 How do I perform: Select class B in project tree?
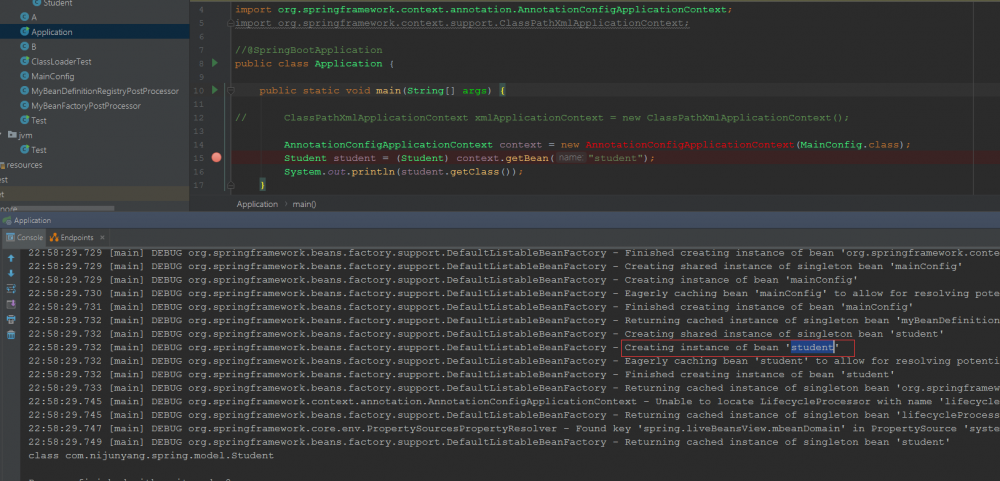pos(34,47)
